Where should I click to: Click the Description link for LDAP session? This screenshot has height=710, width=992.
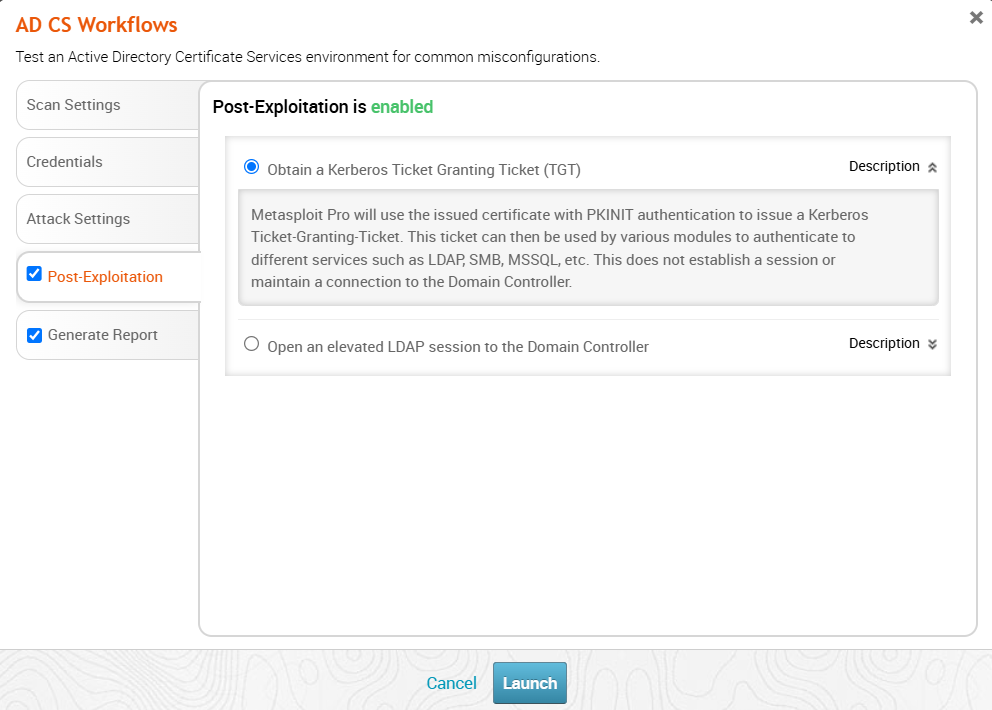(884, 344)
